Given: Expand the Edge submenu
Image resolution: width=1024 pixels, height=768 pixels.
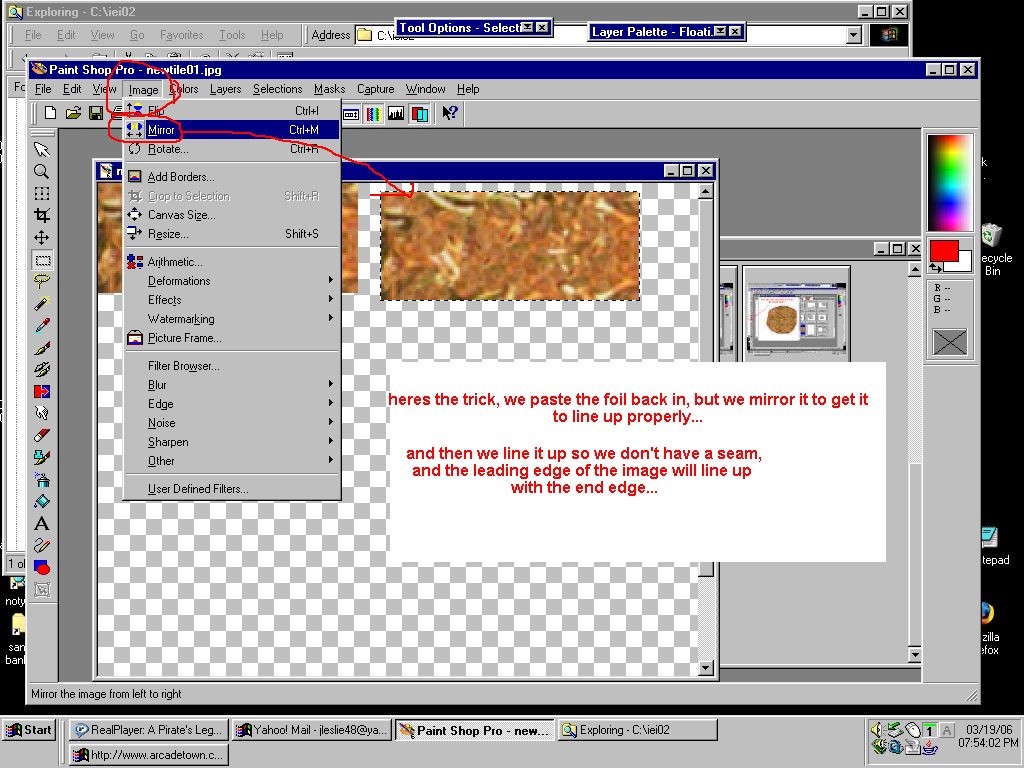Looking at the screenshot, I should click(x=232, y=404).
